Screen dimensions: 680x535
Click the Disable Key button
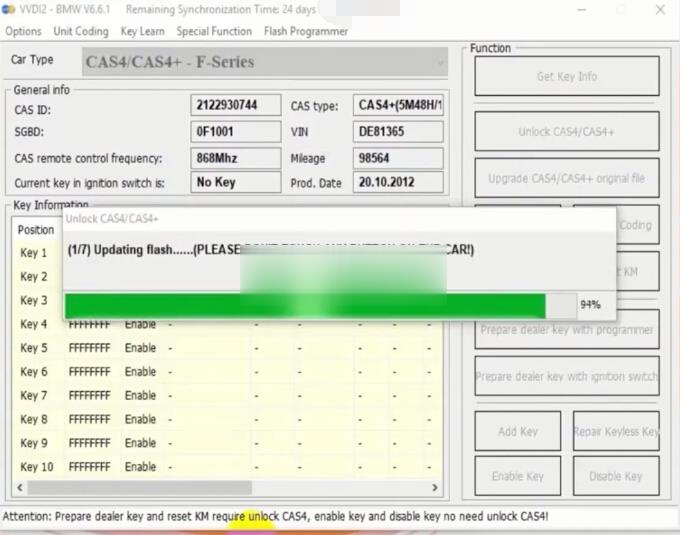(616, 476)
